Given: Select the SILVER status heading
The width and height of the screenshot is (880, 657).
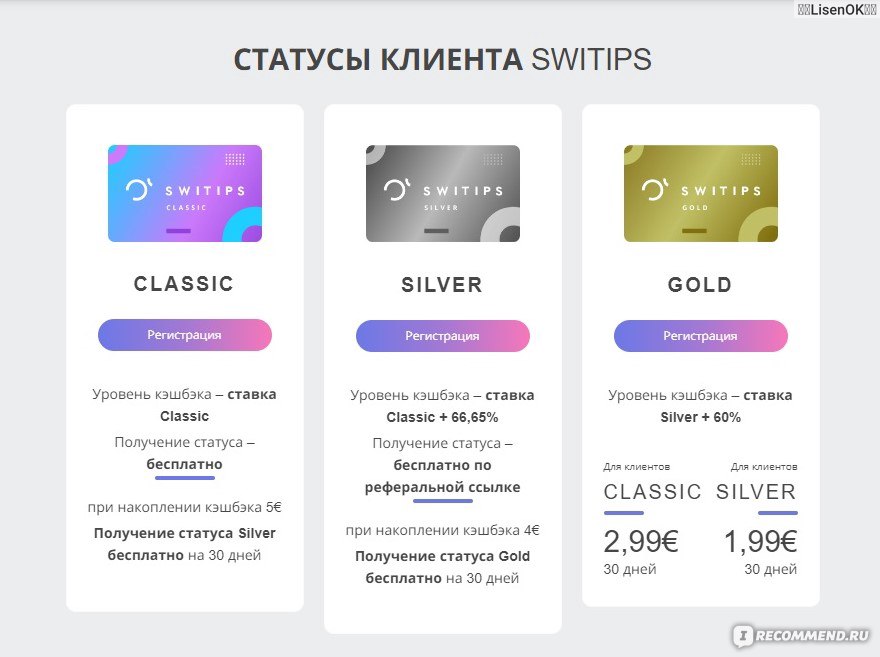Looking at the screenshot, I should 442,285.
